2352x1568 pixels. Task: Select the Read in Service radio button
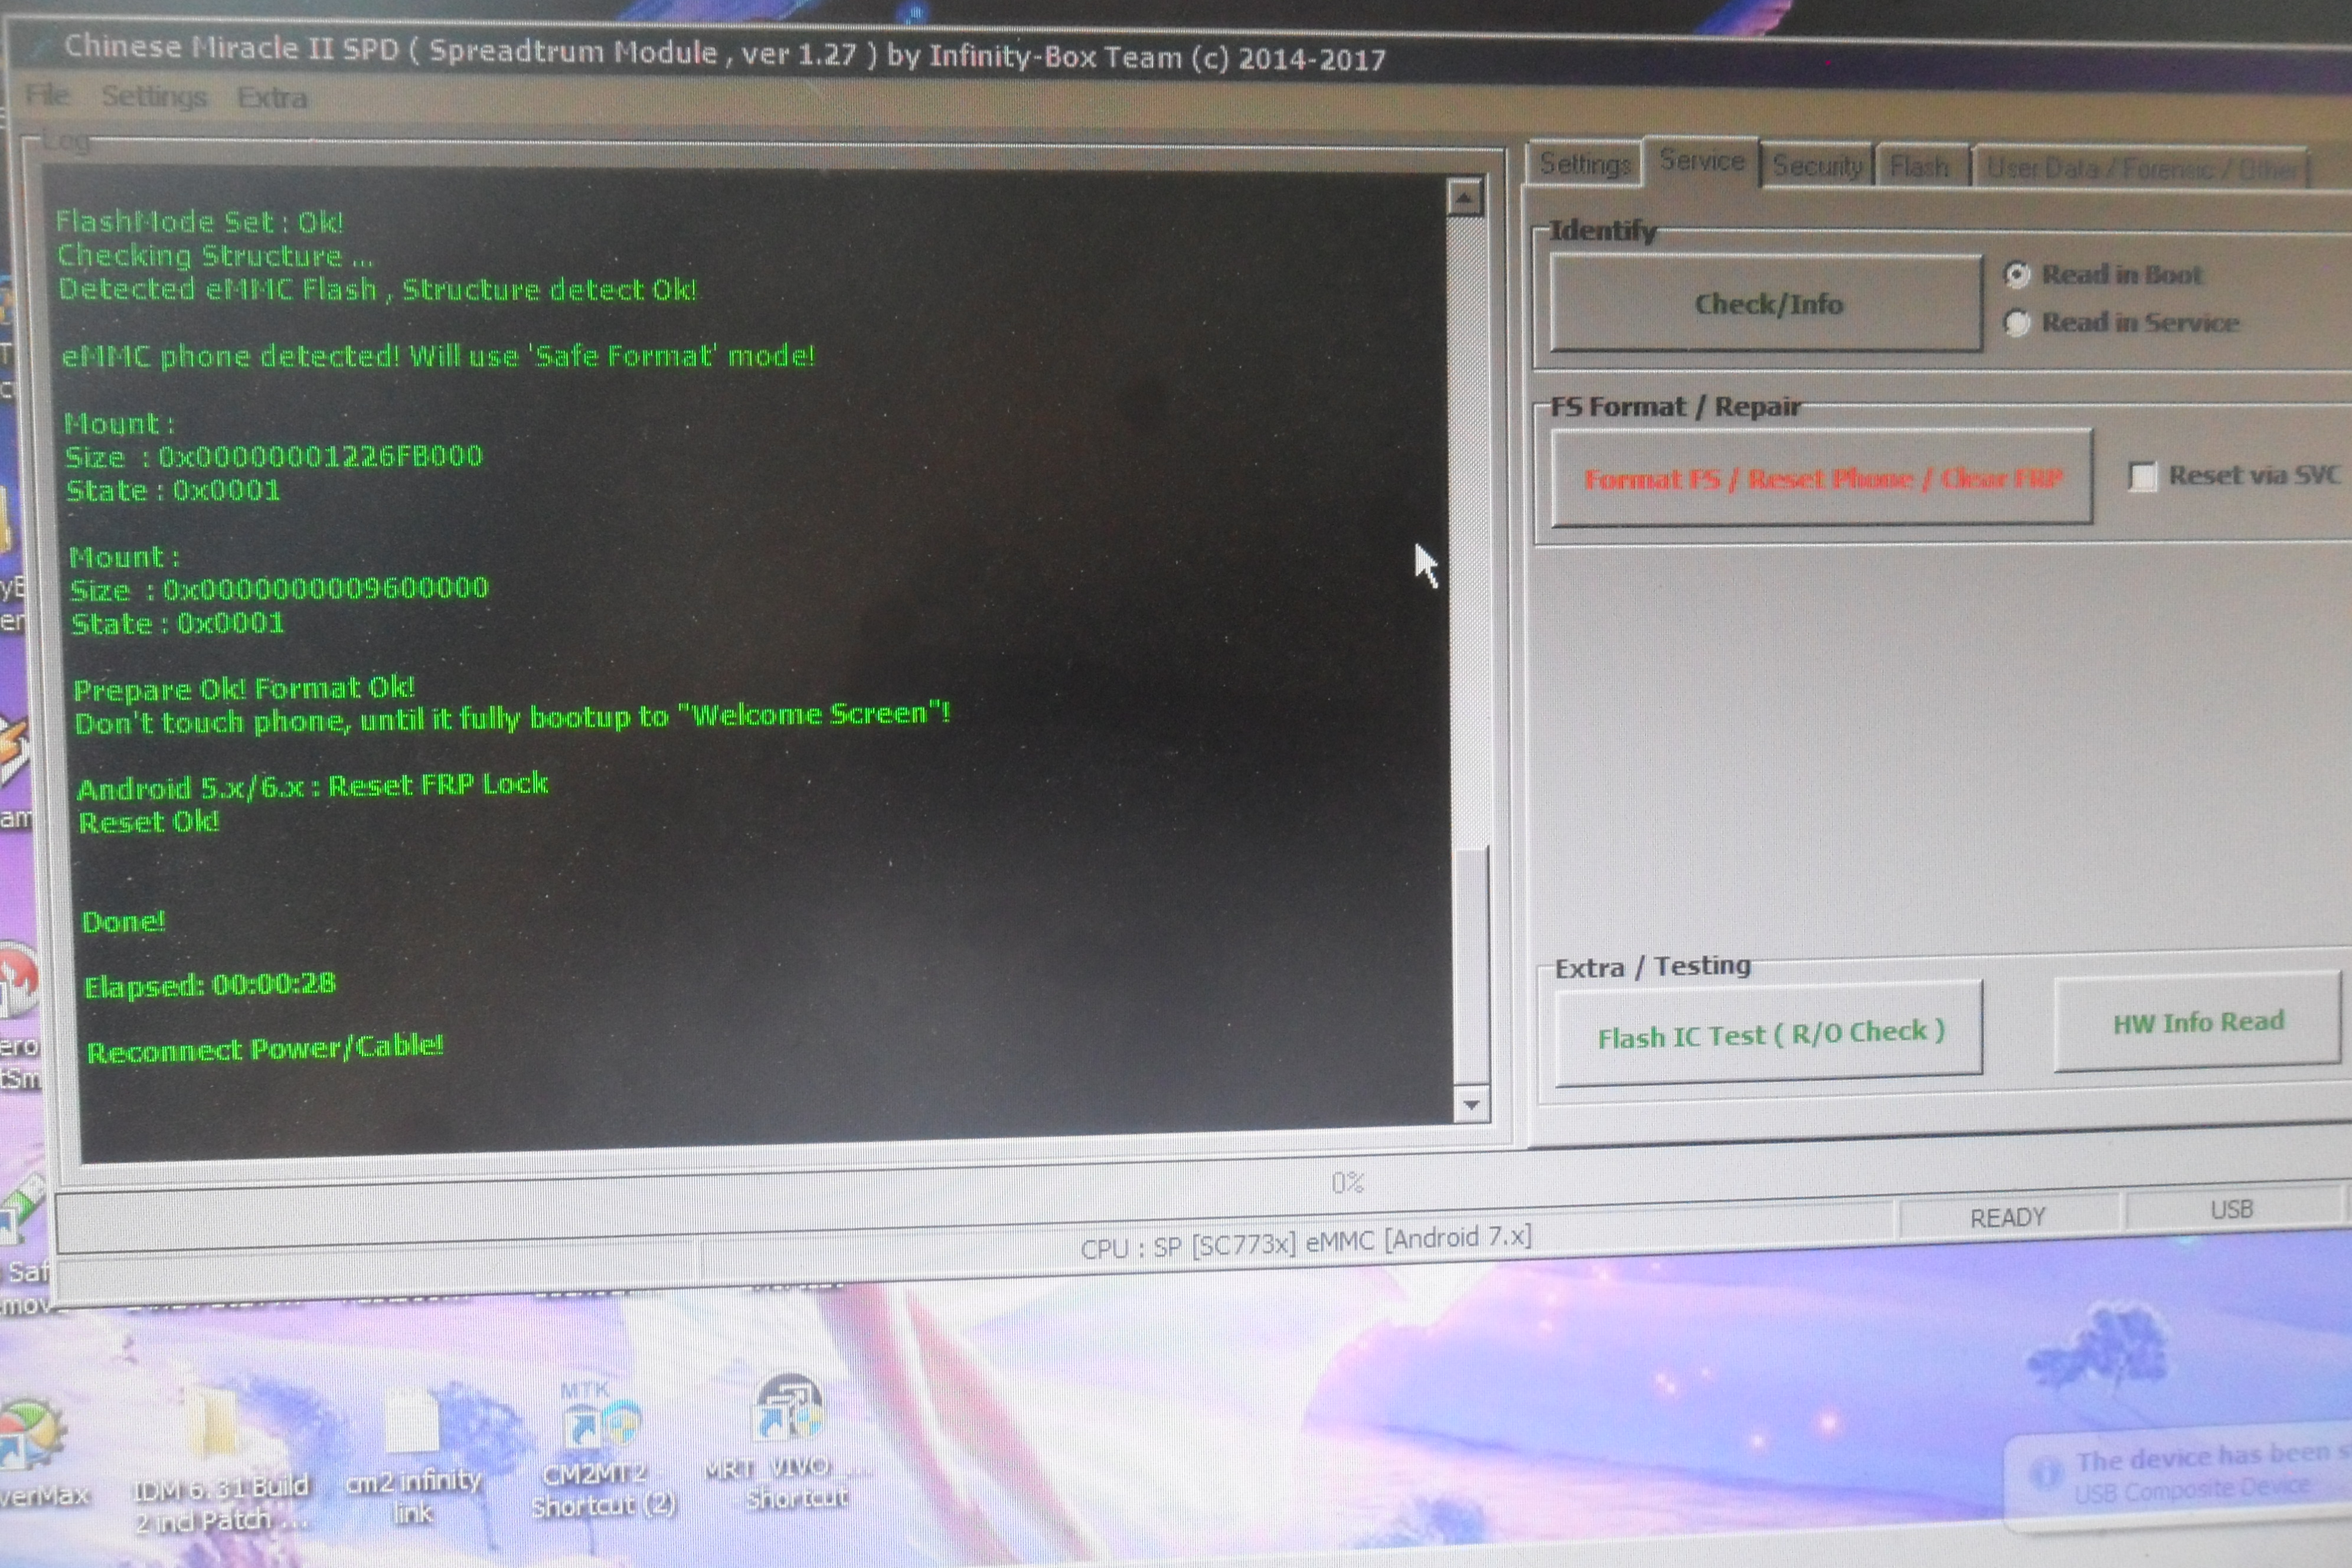[x=2017, y=322]
